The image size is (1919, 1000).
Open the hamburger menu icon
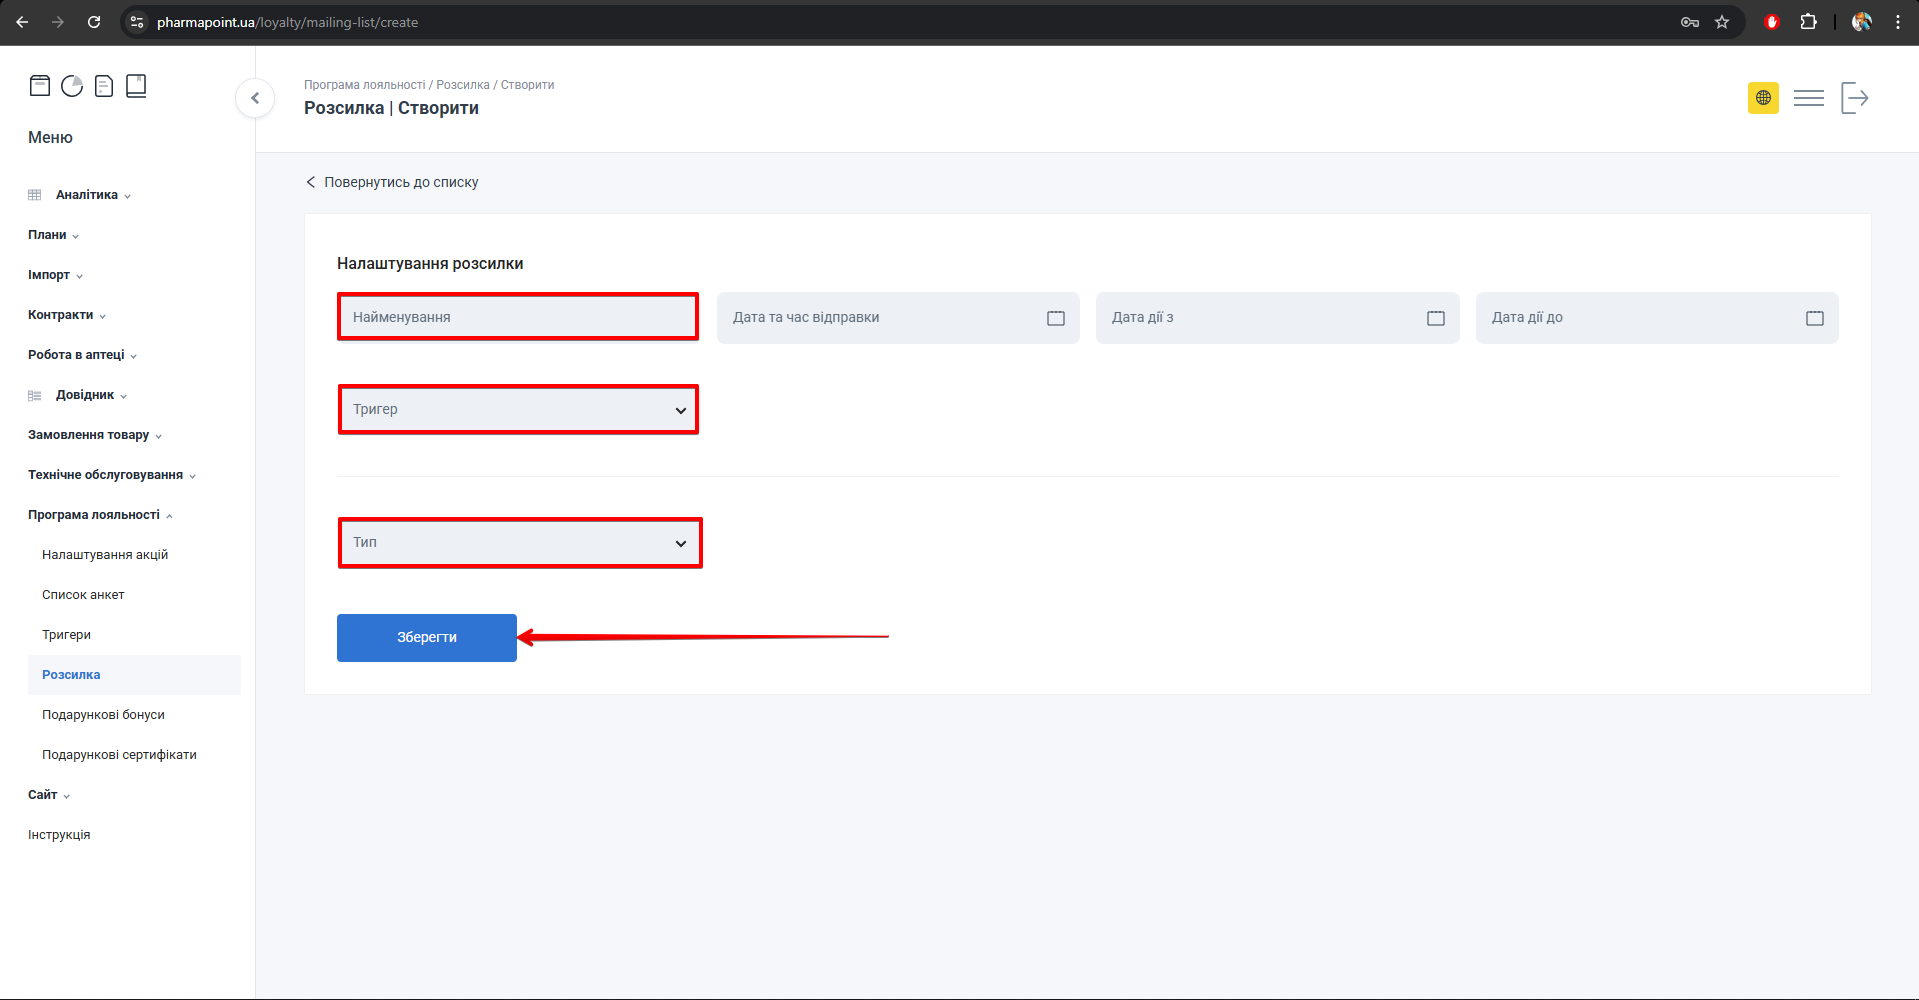pyautogui.click(x=1808, y=98)
